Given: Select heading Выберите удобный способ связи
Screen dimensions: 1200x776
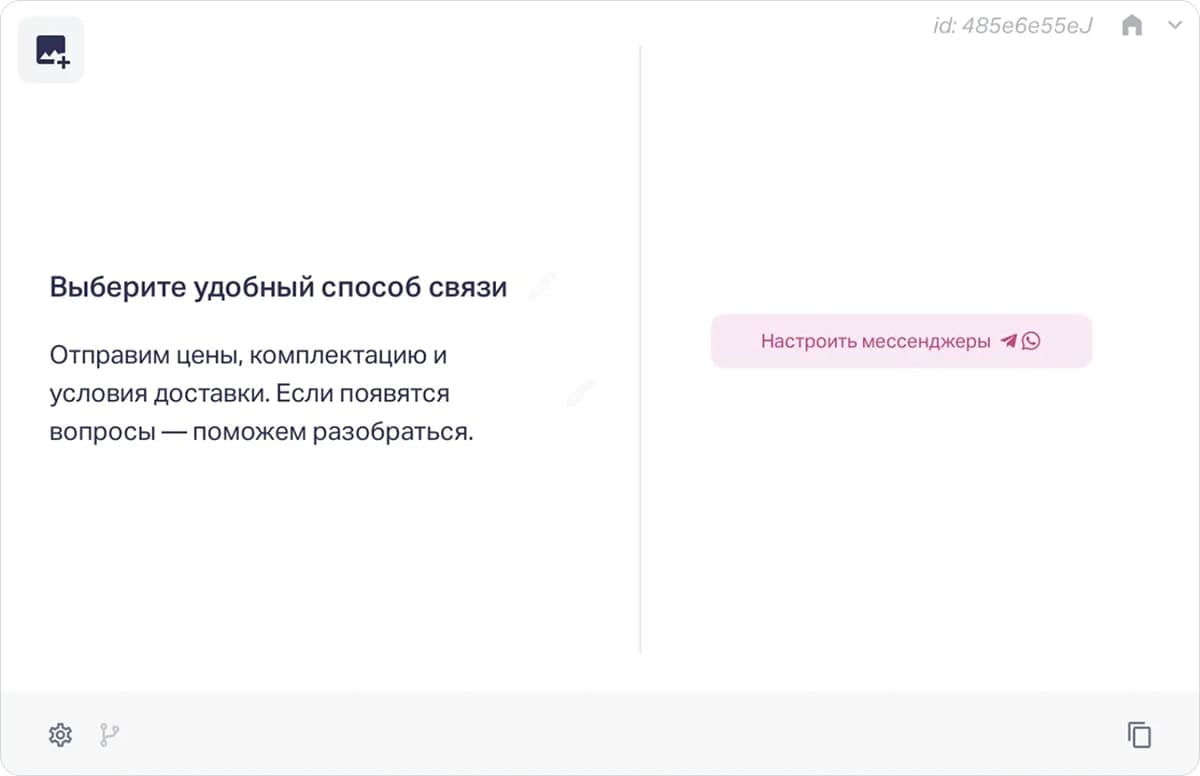Looking at the screenshot, I should click(278, 288).
